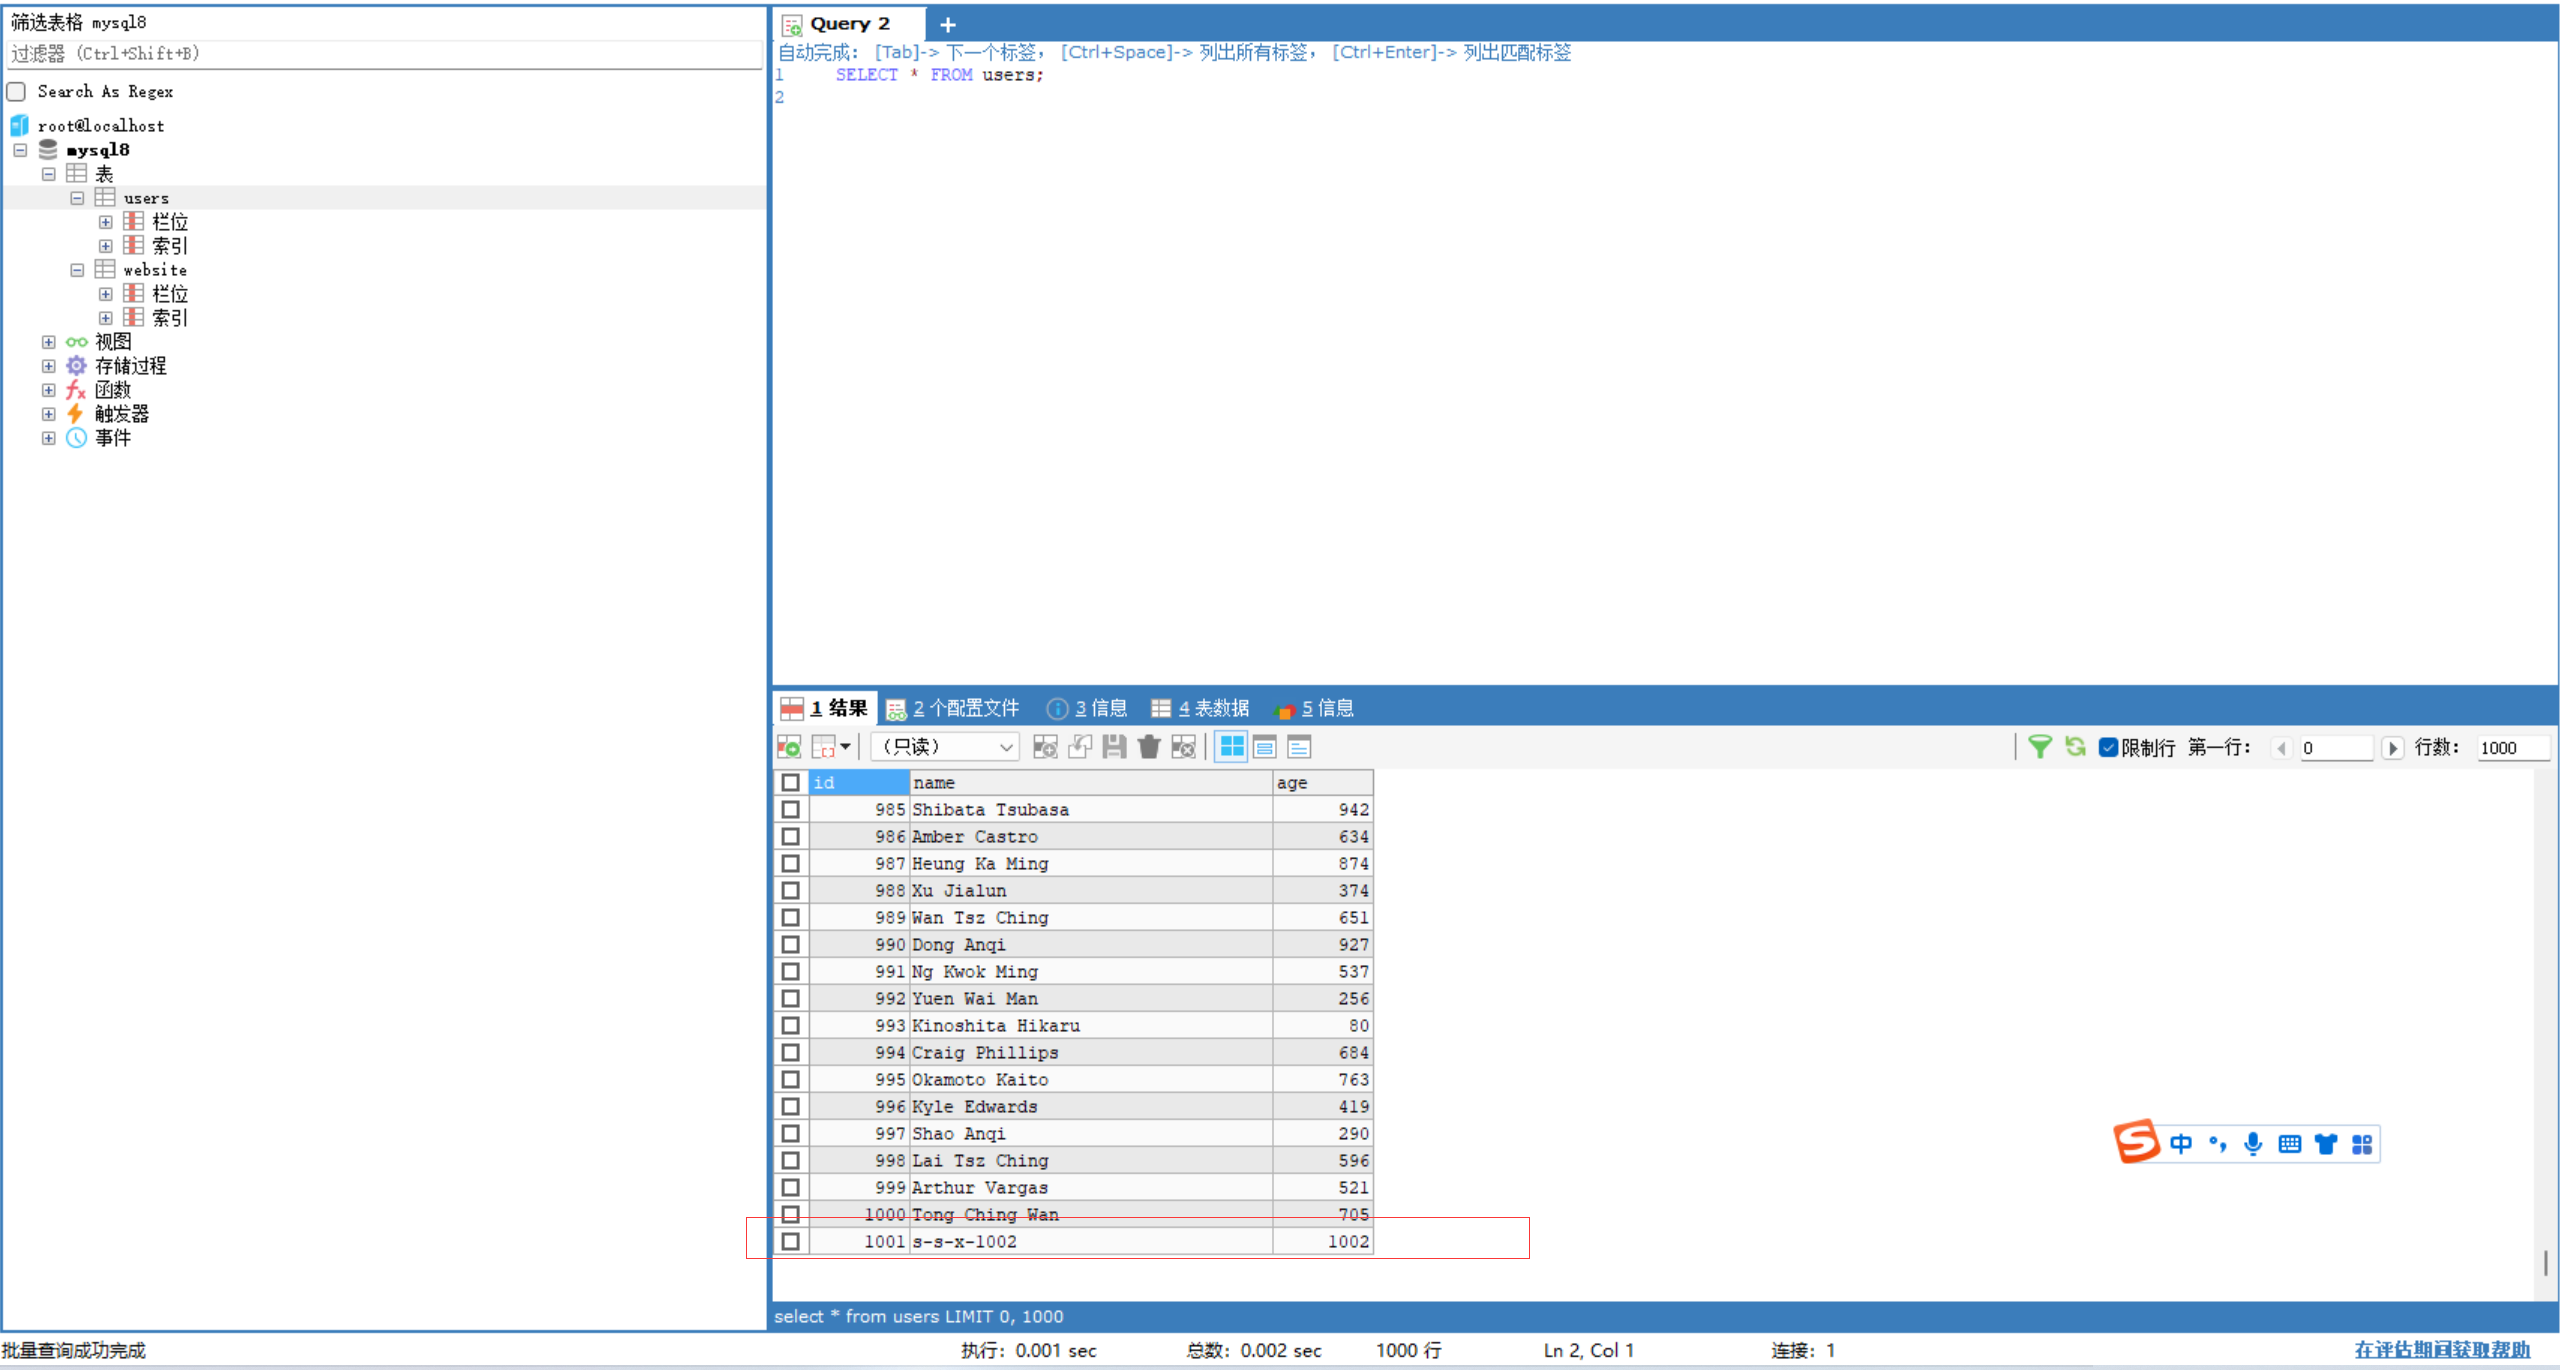Screen dimensions: 2560x1370
Task: Switch to the 2 个配置文件 tab
Action: click(x=954, y=708)
